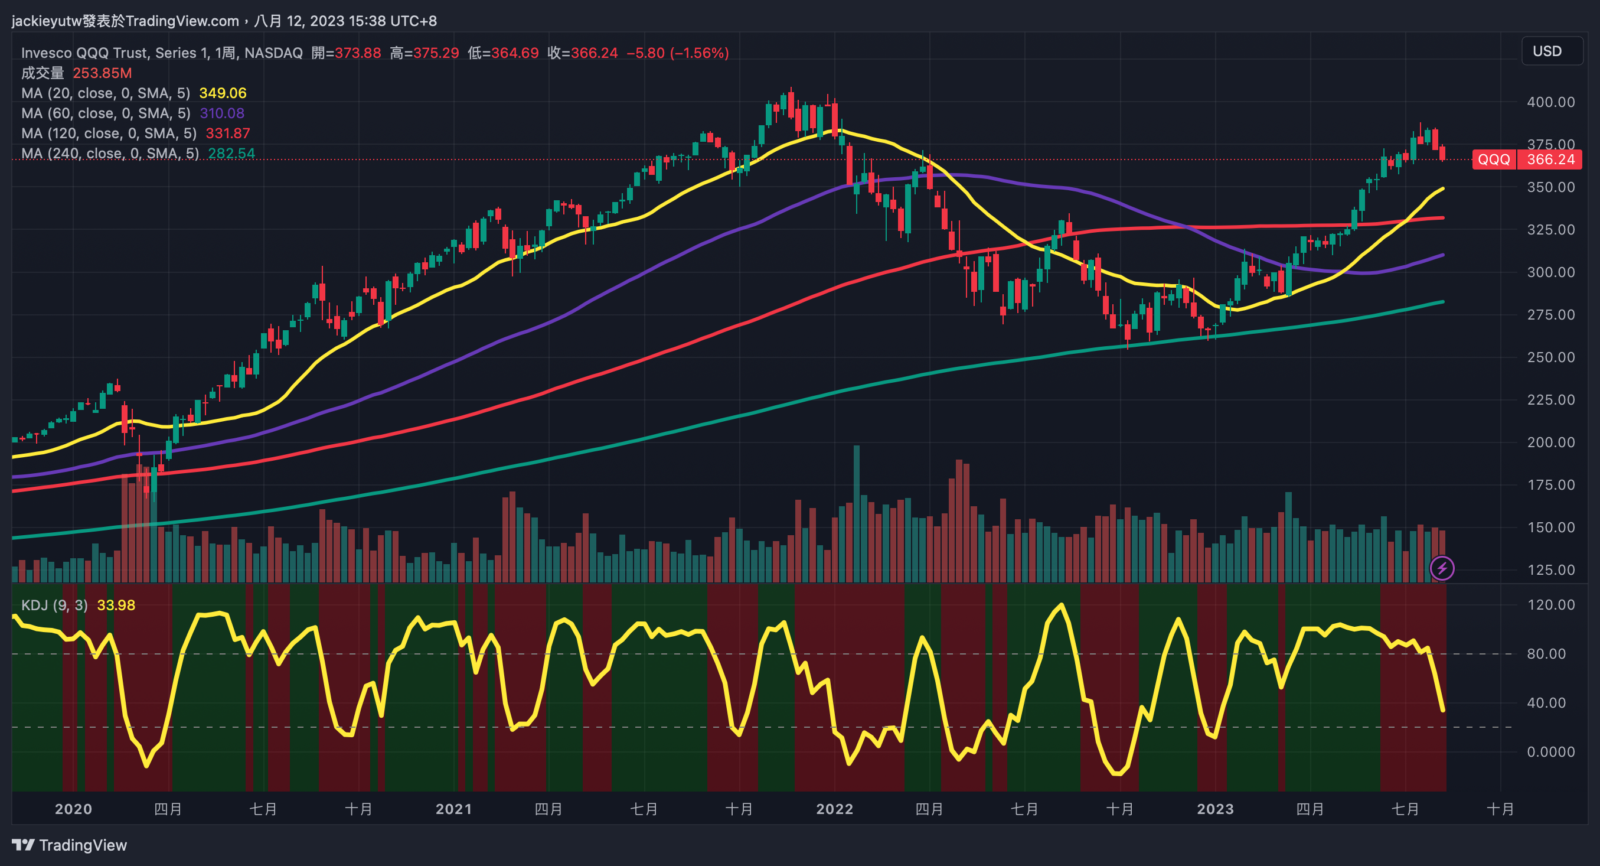The width and height of the screenshot is (1600, 866).
Task: Click the purple lightning bolt icon
Action: click(1442, 568)
